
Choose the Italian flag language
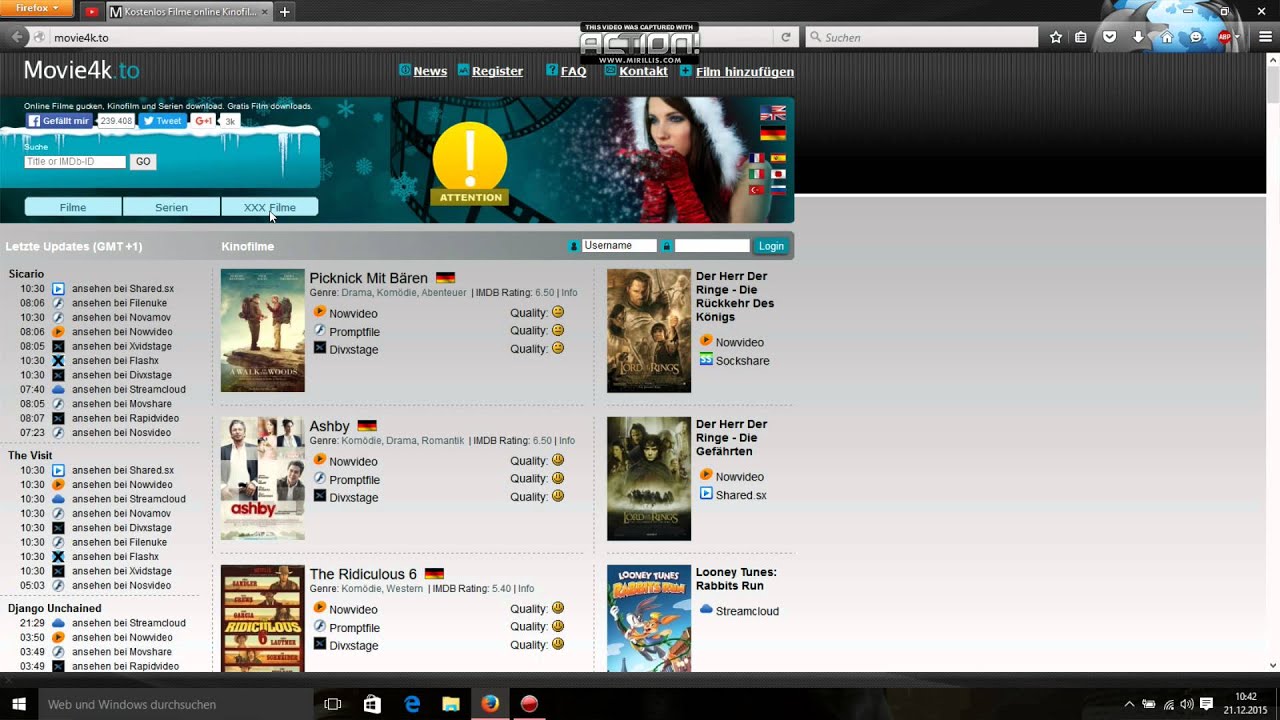point(757,174)
